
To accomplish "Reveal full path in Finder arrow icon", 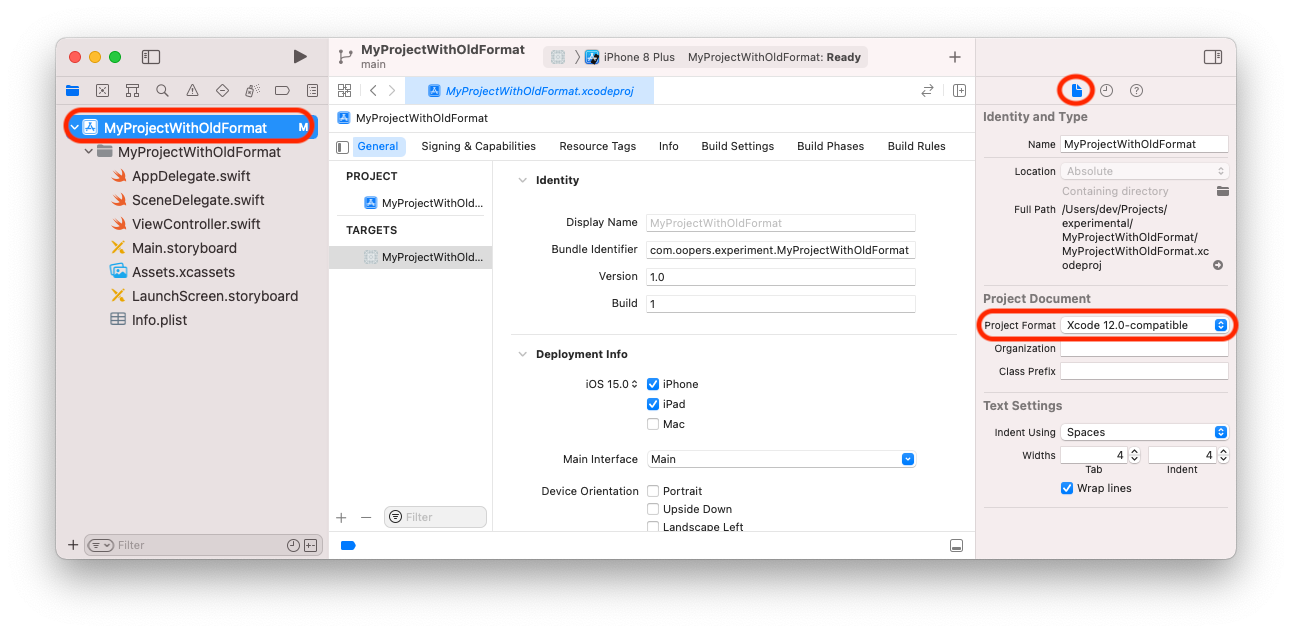I will pyautogui.click(x=1218, y=266).
